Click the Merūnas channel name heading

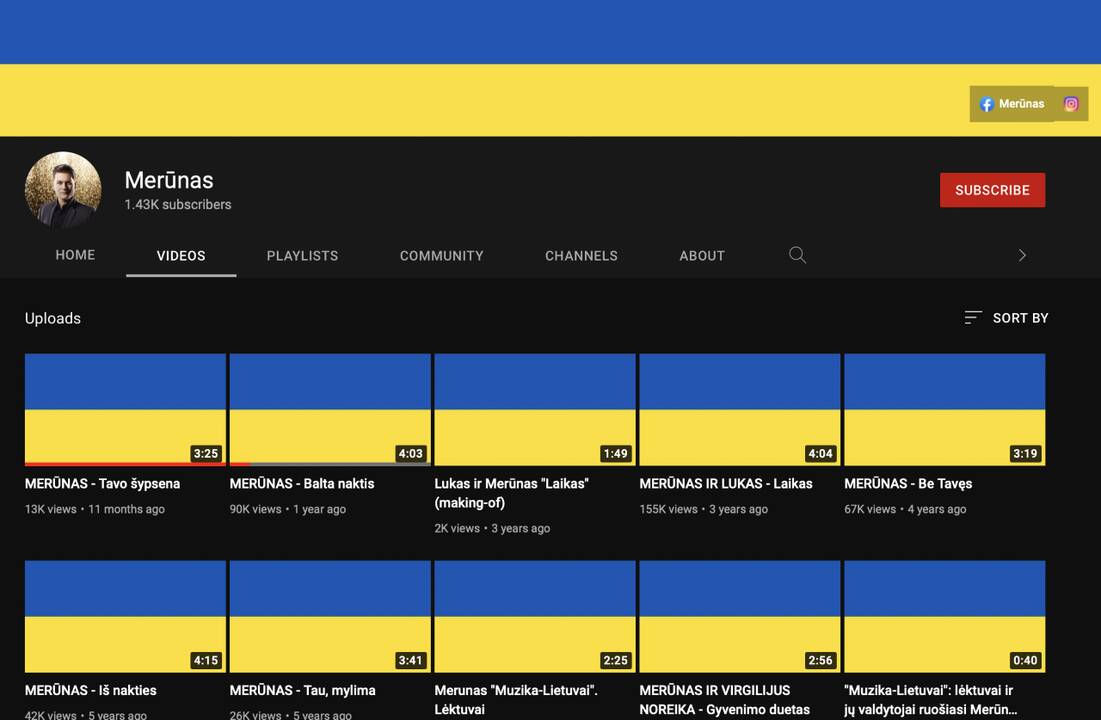[x=169, y=181]
